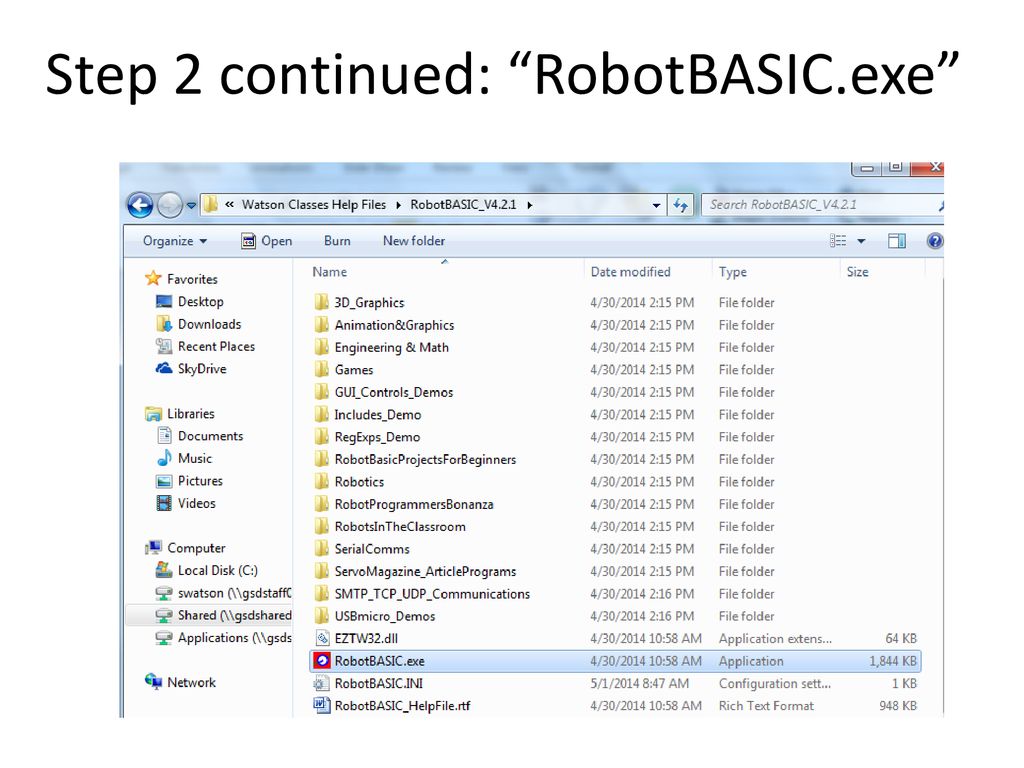Click the GUI_Controls_Demos folder icon
This screenshot has height=768, width=1024.
pos(321,392)
